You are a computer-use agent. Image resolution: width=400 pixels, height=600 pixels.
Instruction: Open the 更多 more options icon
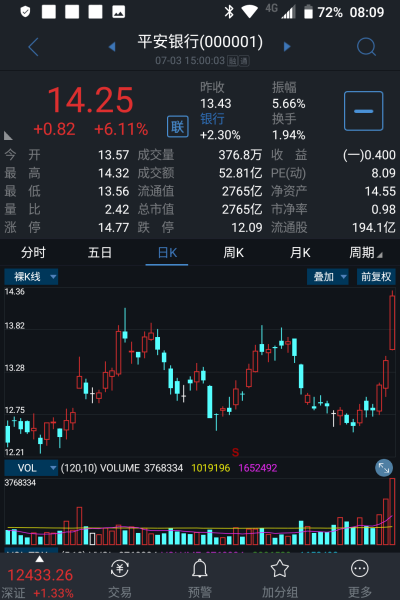tap(360, 569)
